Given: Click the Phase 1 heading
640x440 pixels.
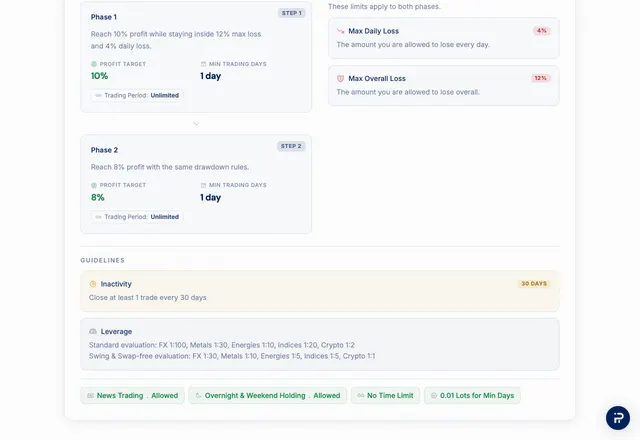Looking at the screenshot, I should pos(104,17).
